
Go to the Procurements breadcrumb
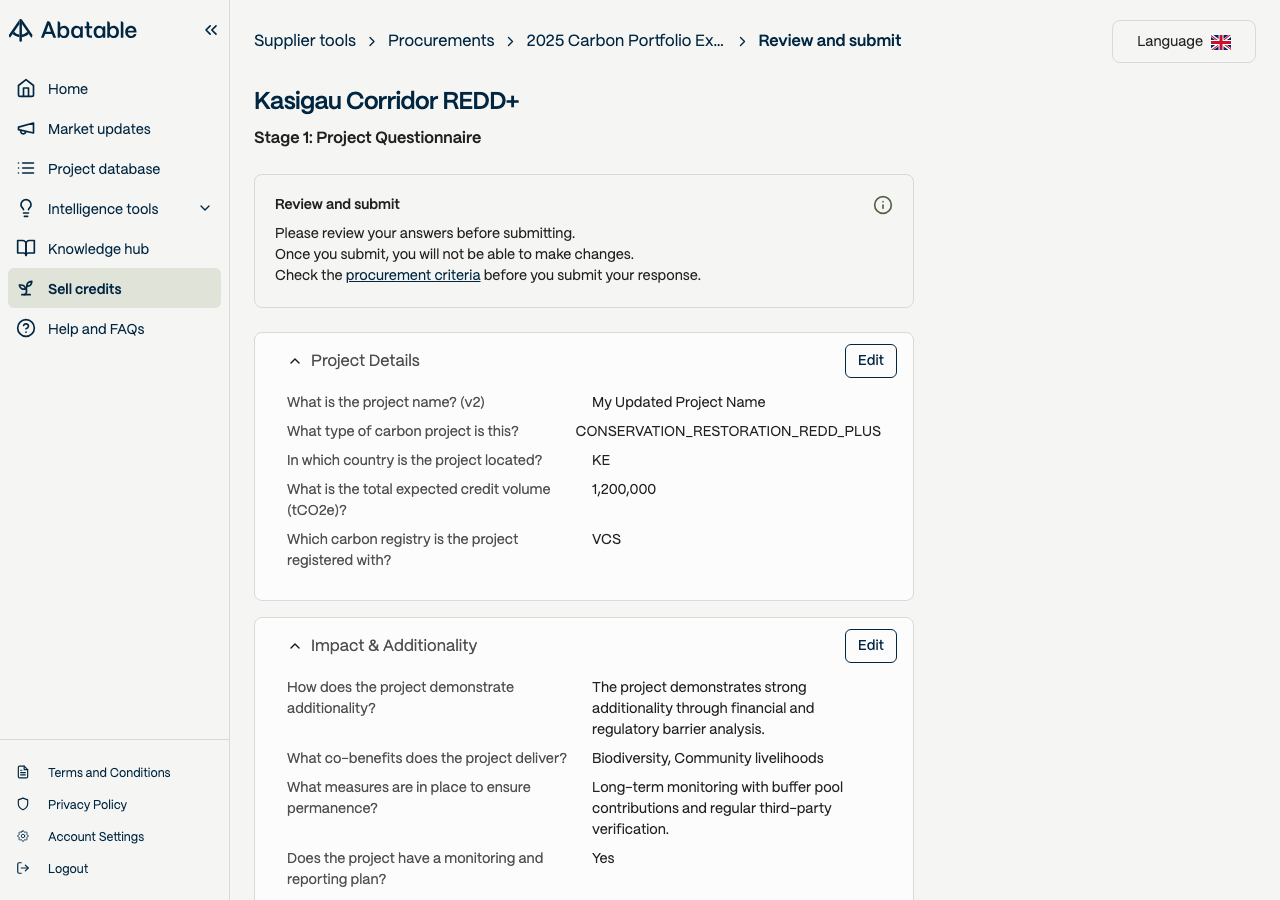(x=441, y=41)
